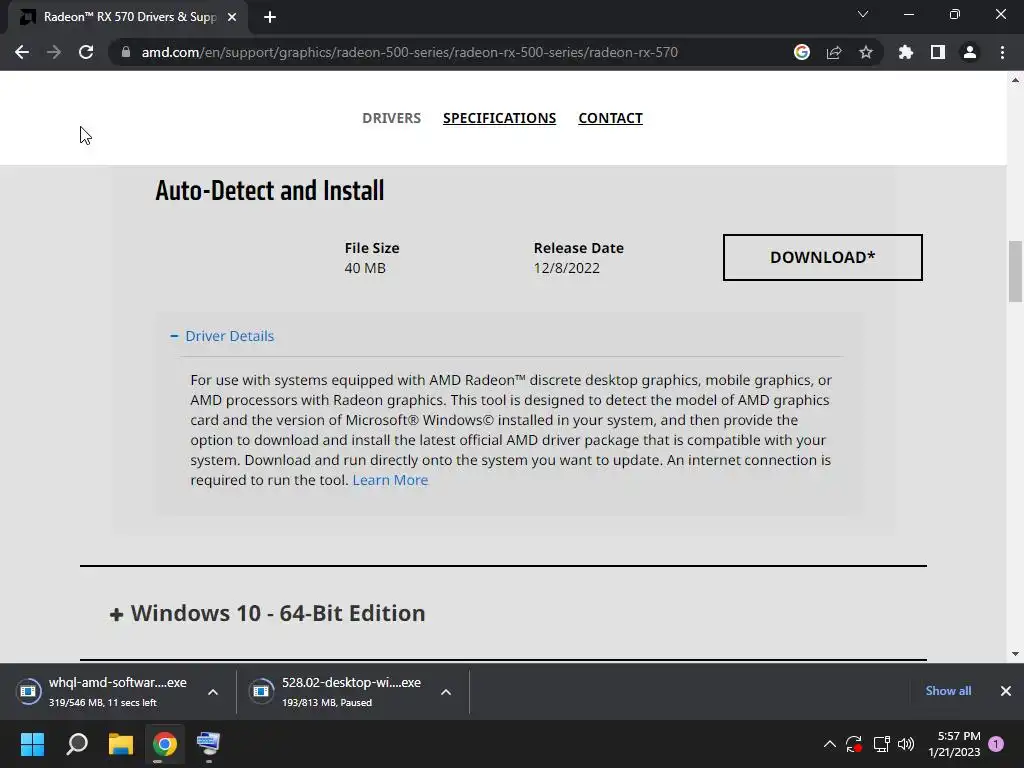The image size is (1024, 768).
Task: Click the site lock icon in address bar
Action: [x=125, y=52]
